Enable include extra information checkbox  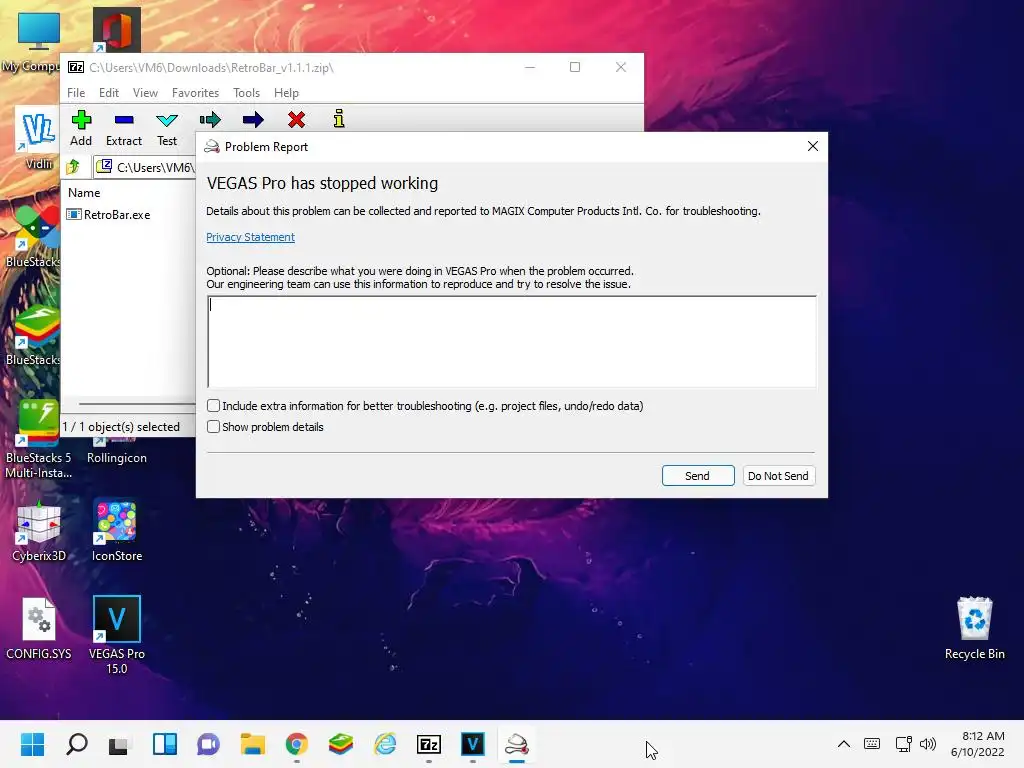(213, 406)
